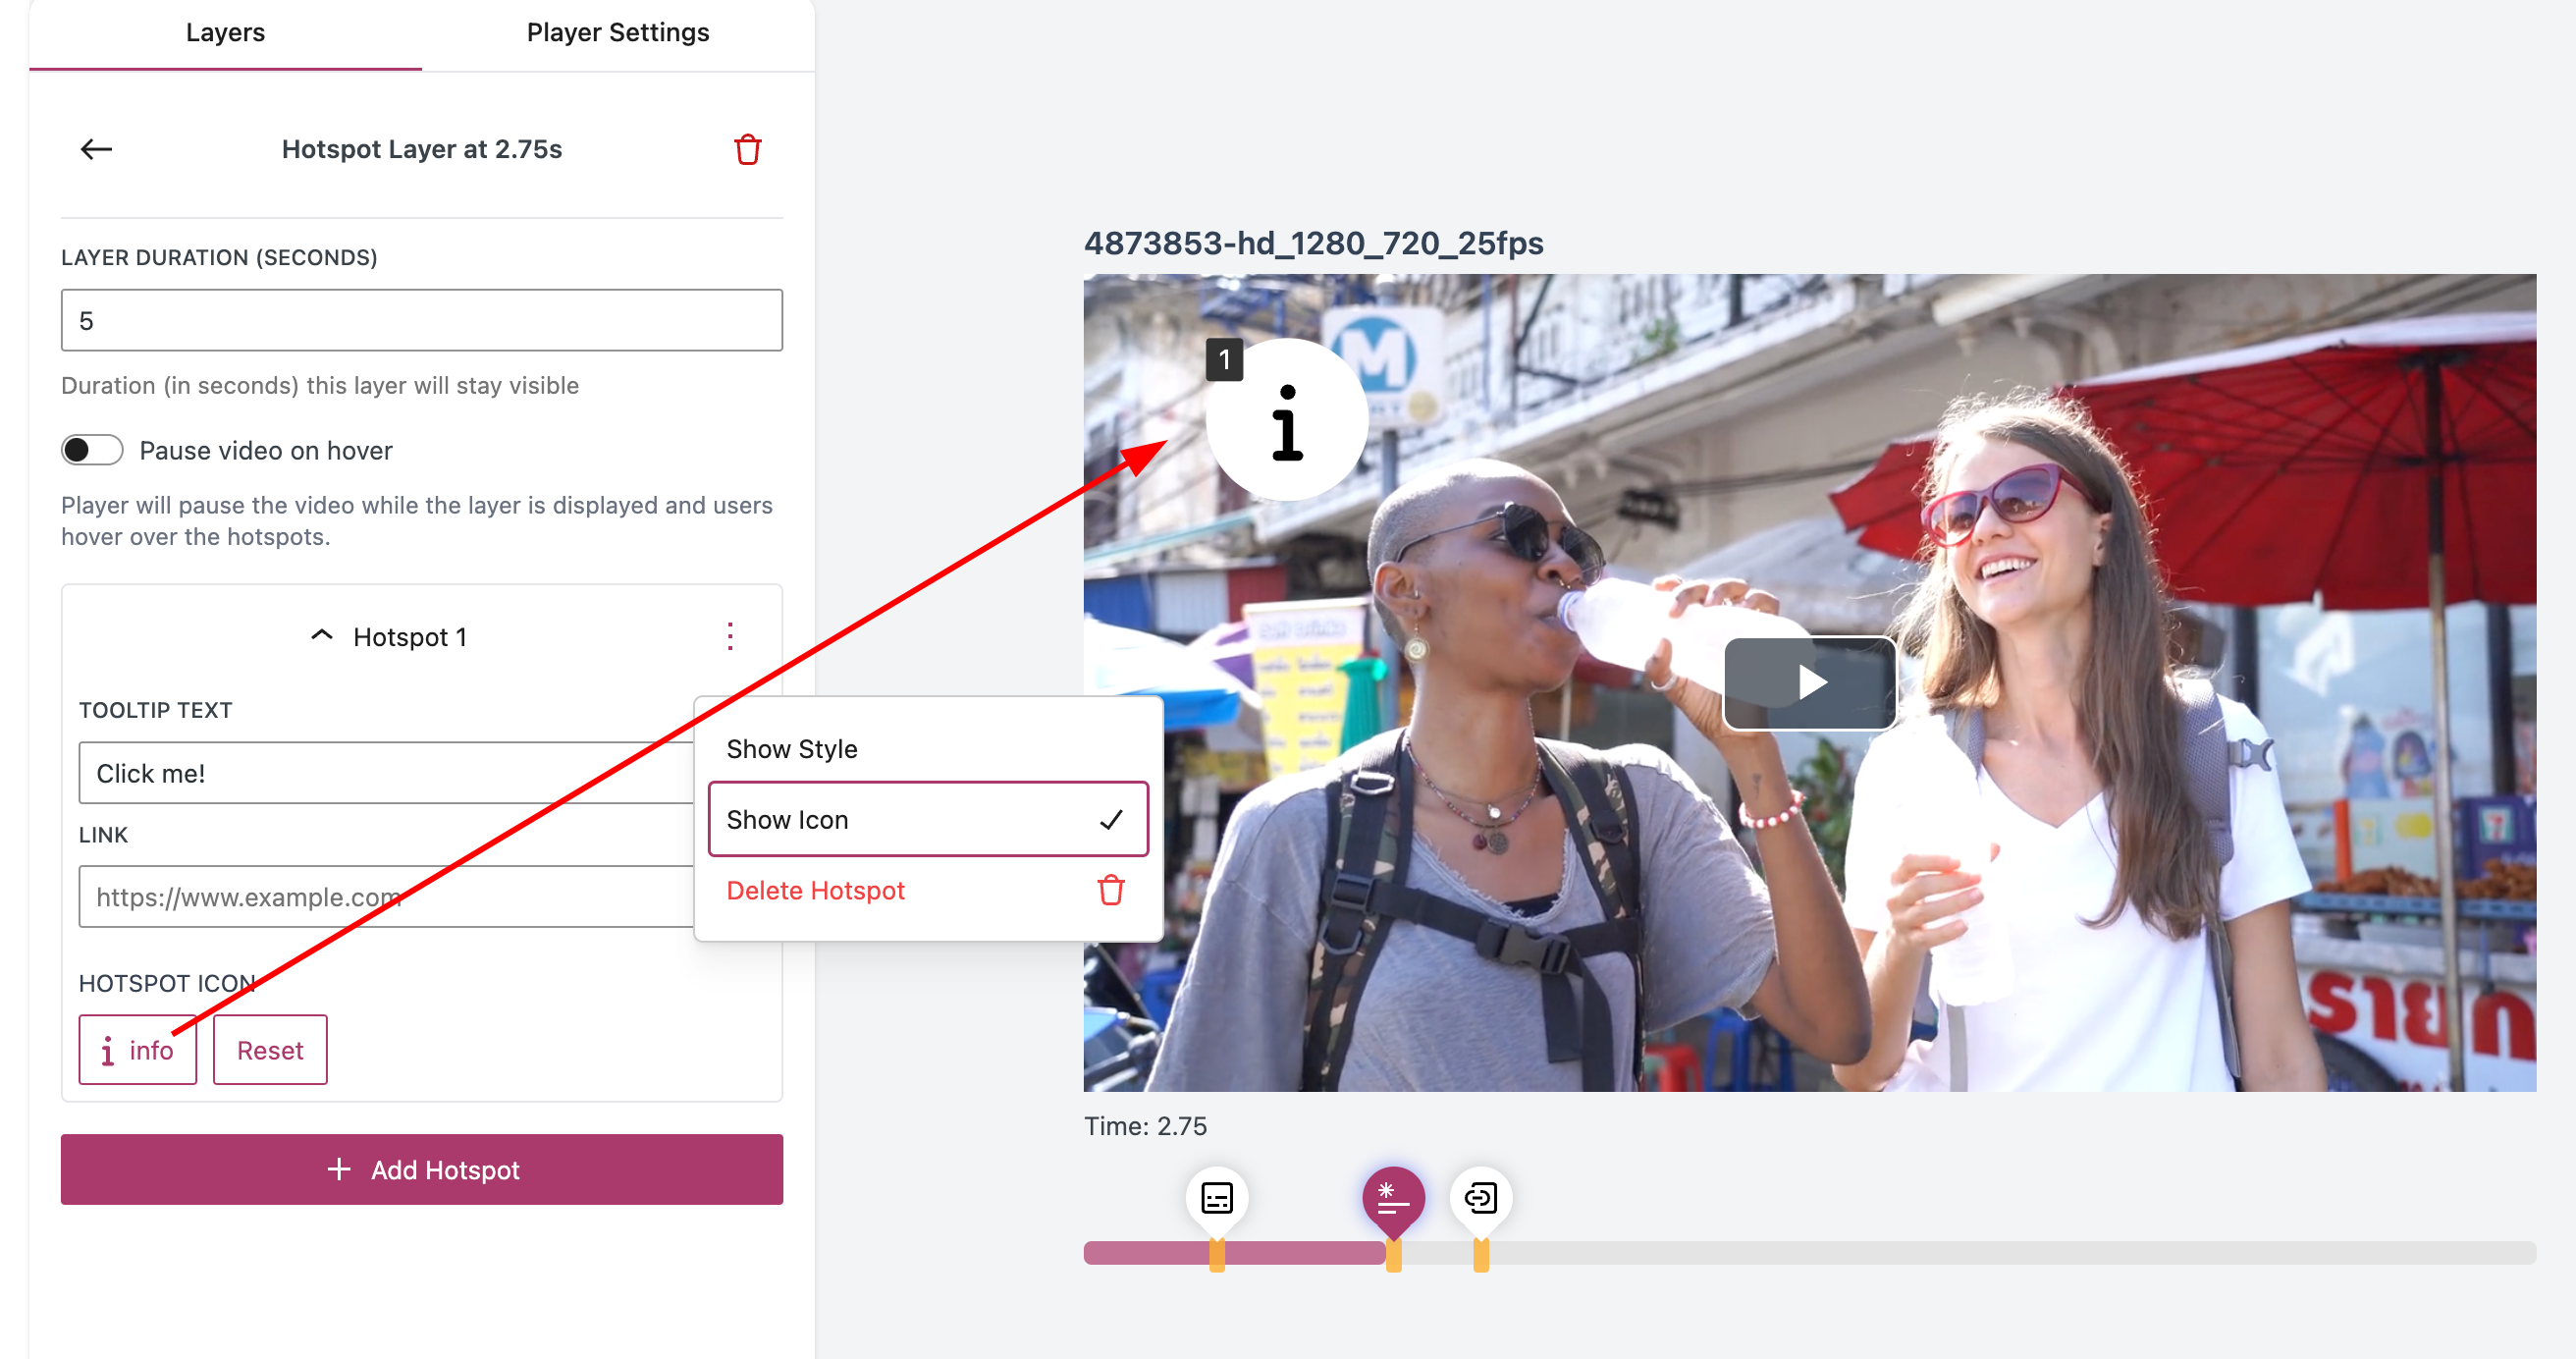Toggle Pause video on hover switch
Viewport: 2576px width, 1359px height.
tap(92, 450)
